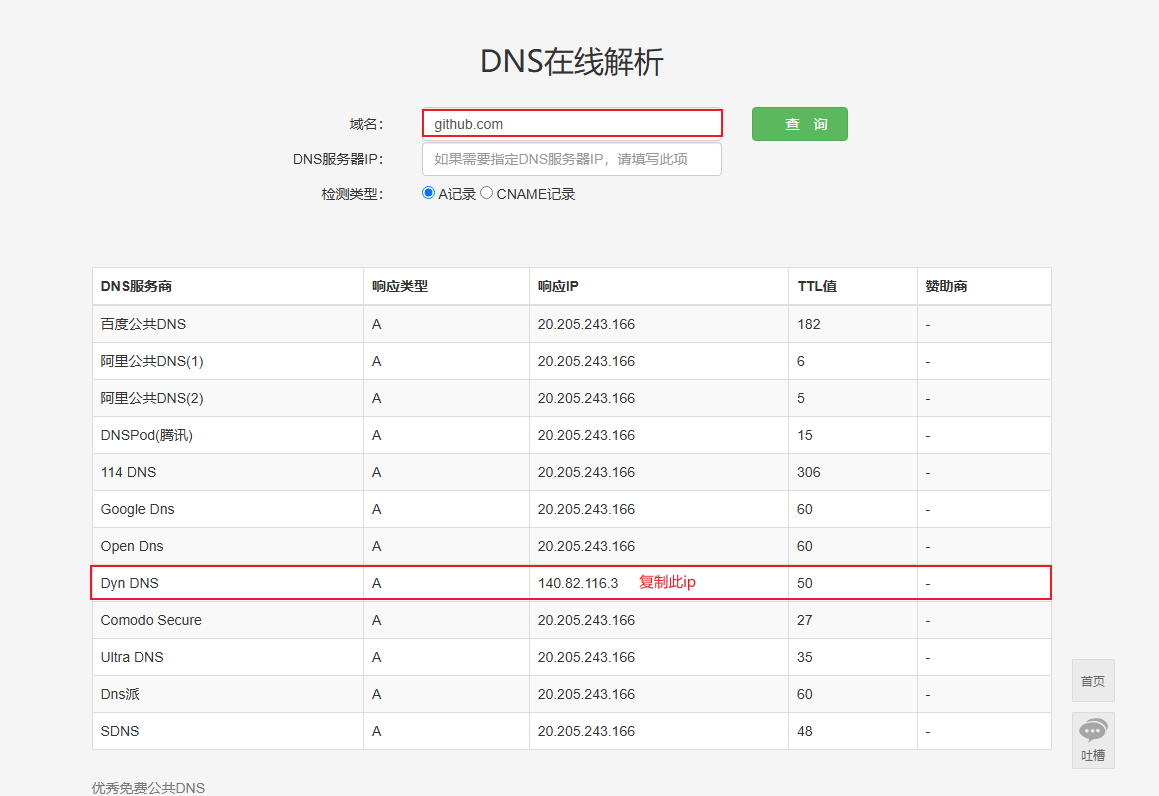This screenshot has height=796, width=1159.
Task: Click the DNS服务商 column header
Action: 136,286
